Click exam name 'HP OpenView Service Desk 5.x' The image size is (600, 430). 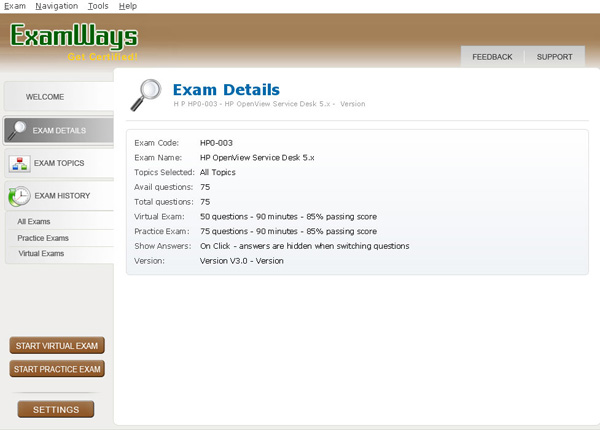257,158
